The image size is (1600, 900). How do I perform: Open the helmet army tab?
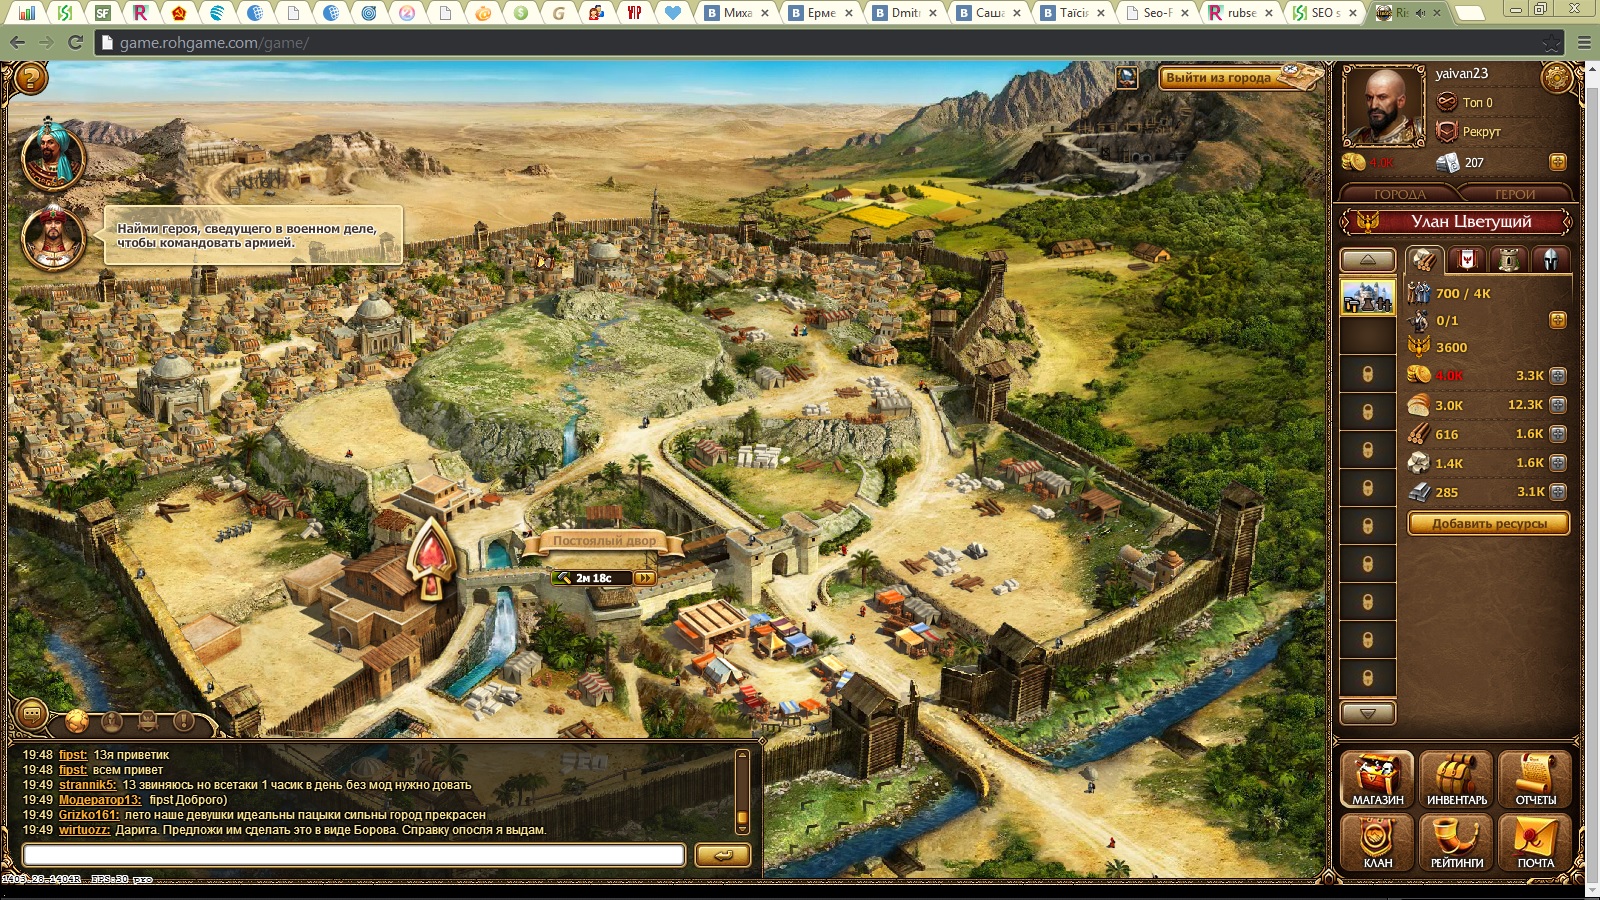click(1551, 260)
